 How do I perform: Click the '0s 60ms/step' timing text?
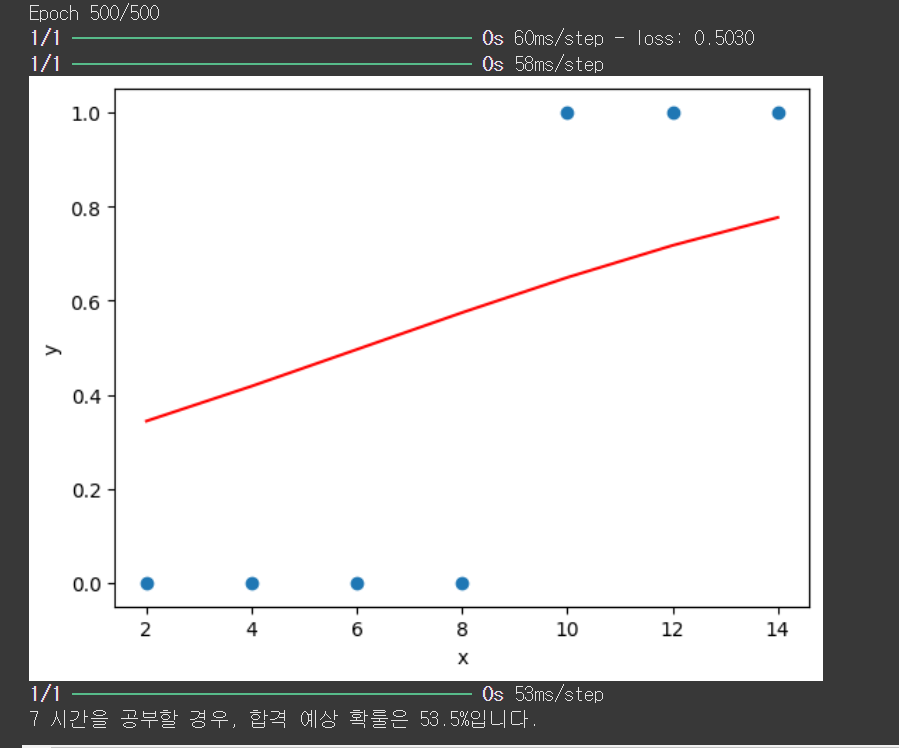pyautogui.click(x=543, y=38)
